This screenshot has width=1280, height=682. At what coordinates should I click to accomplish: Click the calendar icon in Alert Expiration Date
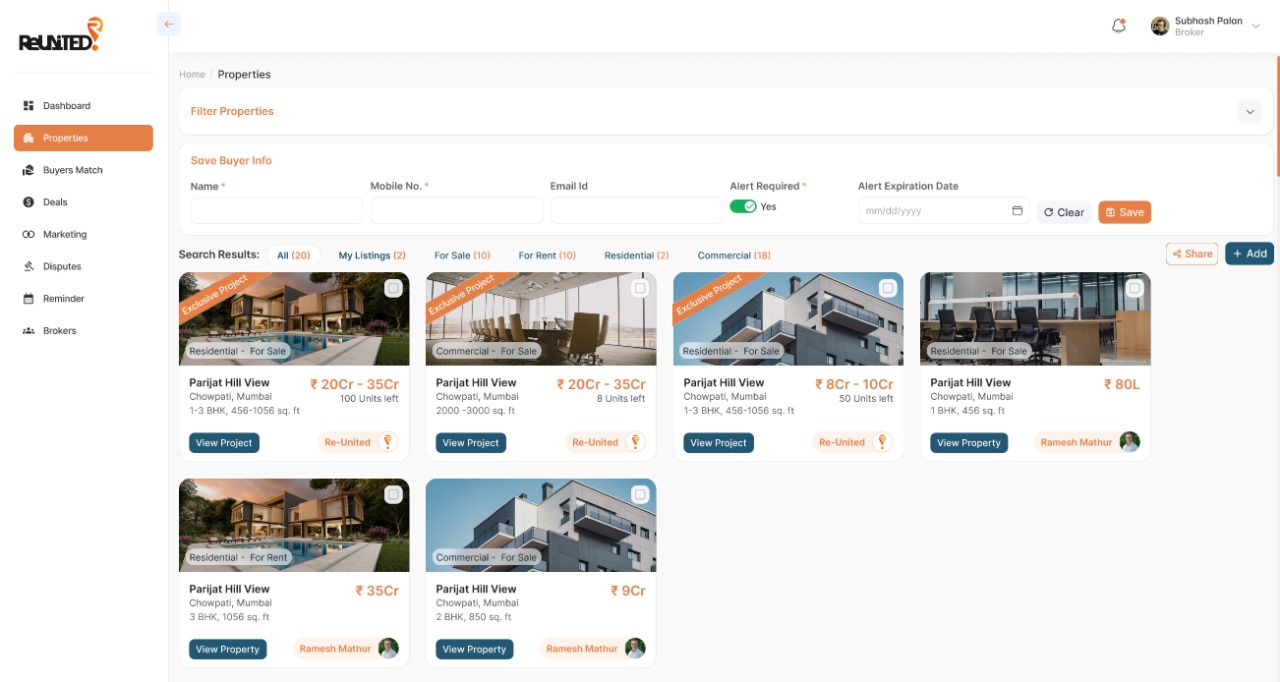coord(1017,211)
